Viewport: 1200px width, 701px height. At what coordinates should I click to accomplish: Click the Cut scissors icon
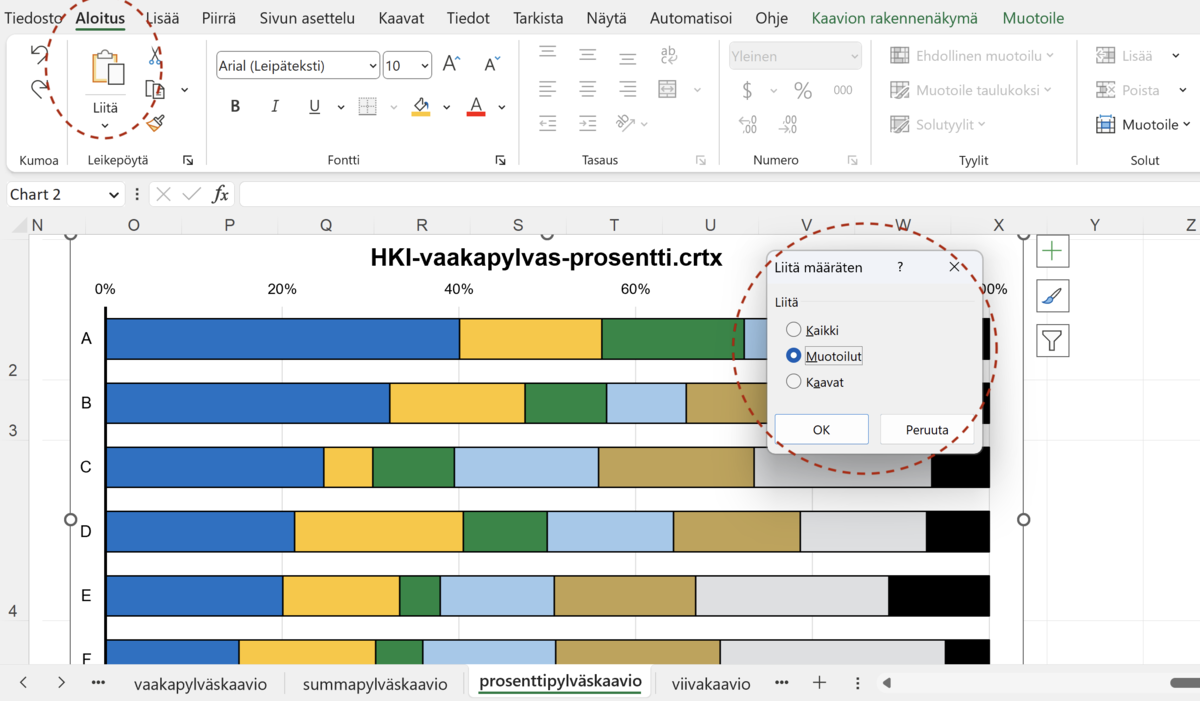pos(155,57)
